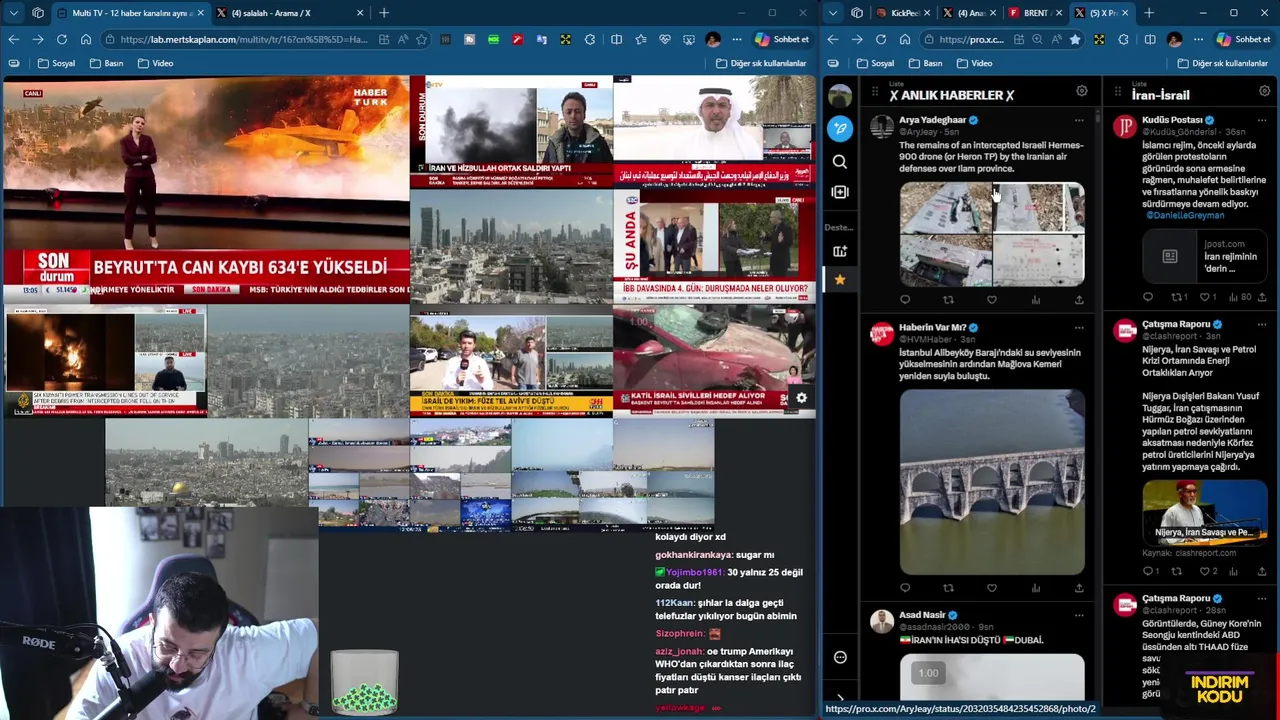This screenshot has width=1280, height=720.
Task: Click the left browser address bar URL
Action: 243,39
